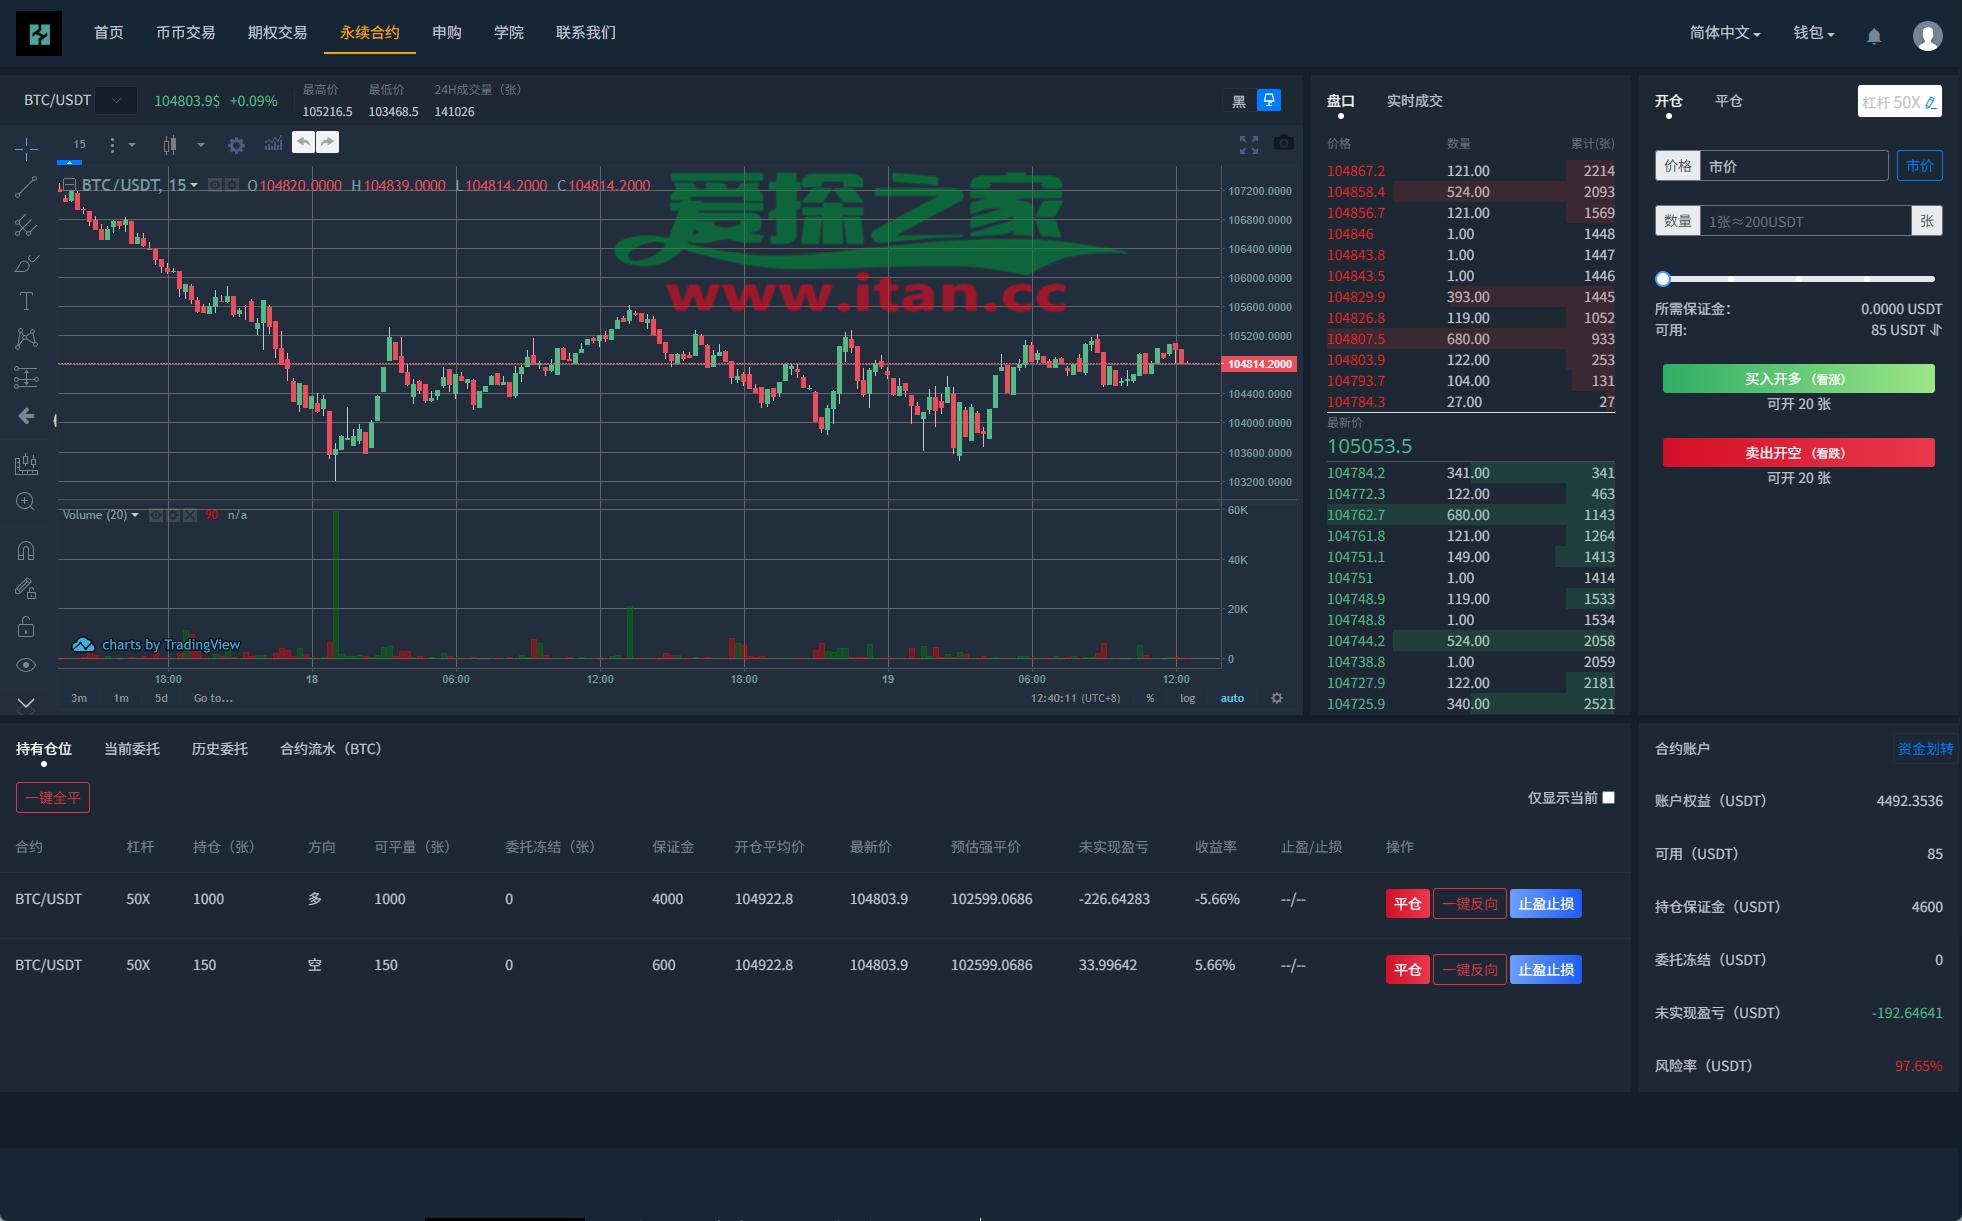Redo the chart action
Screen dimensions: 1962x1221
coord(328,142)
